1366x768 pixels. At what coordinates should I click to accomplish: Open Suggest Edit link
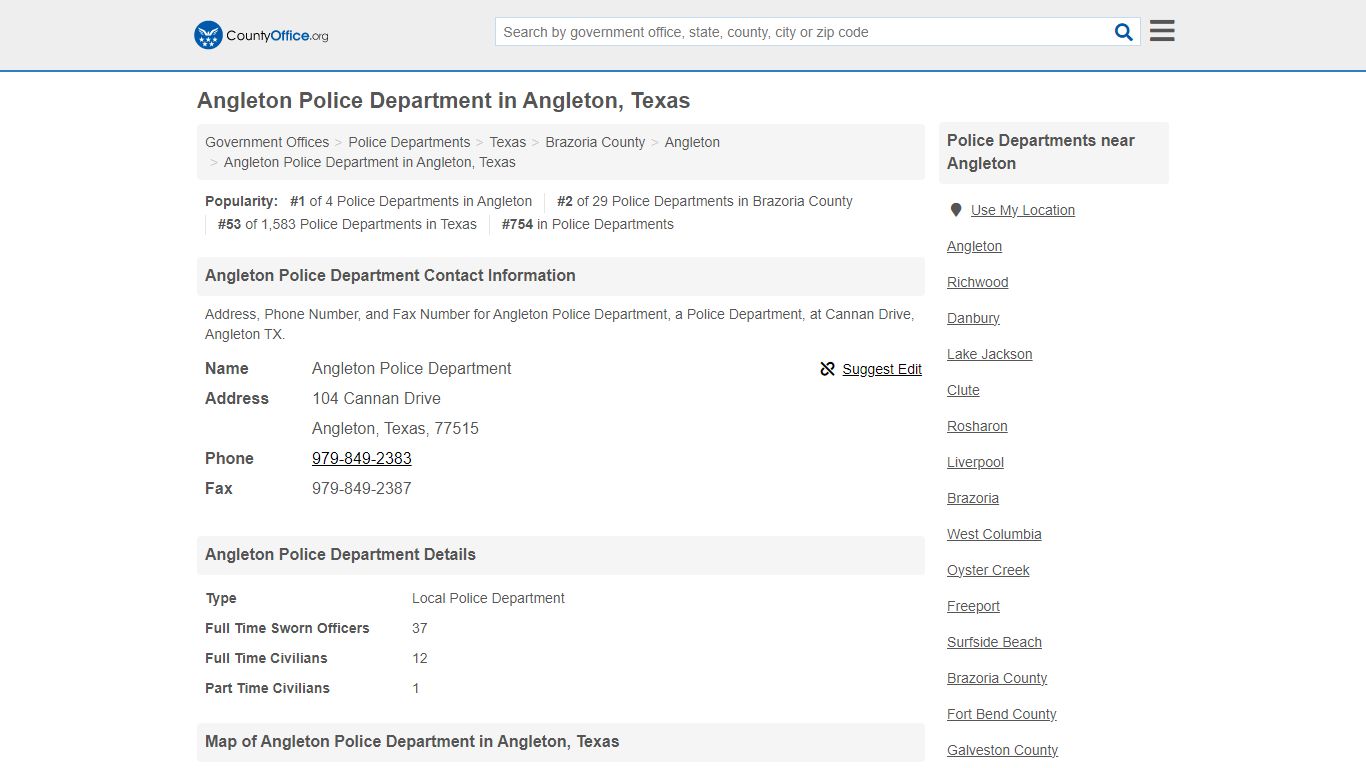tap(882, 369)
